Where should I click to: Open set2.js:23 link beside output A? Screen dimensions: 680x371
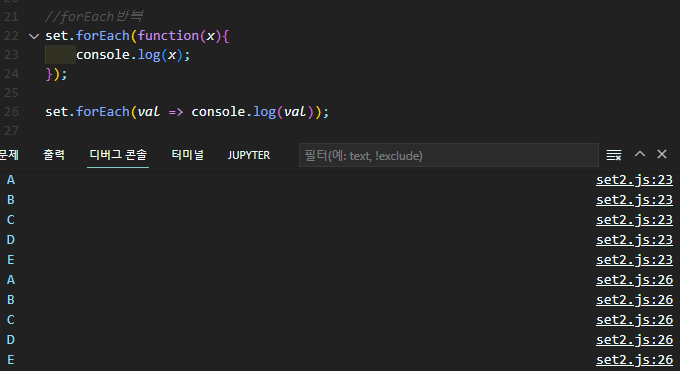[x=634, y=180]
